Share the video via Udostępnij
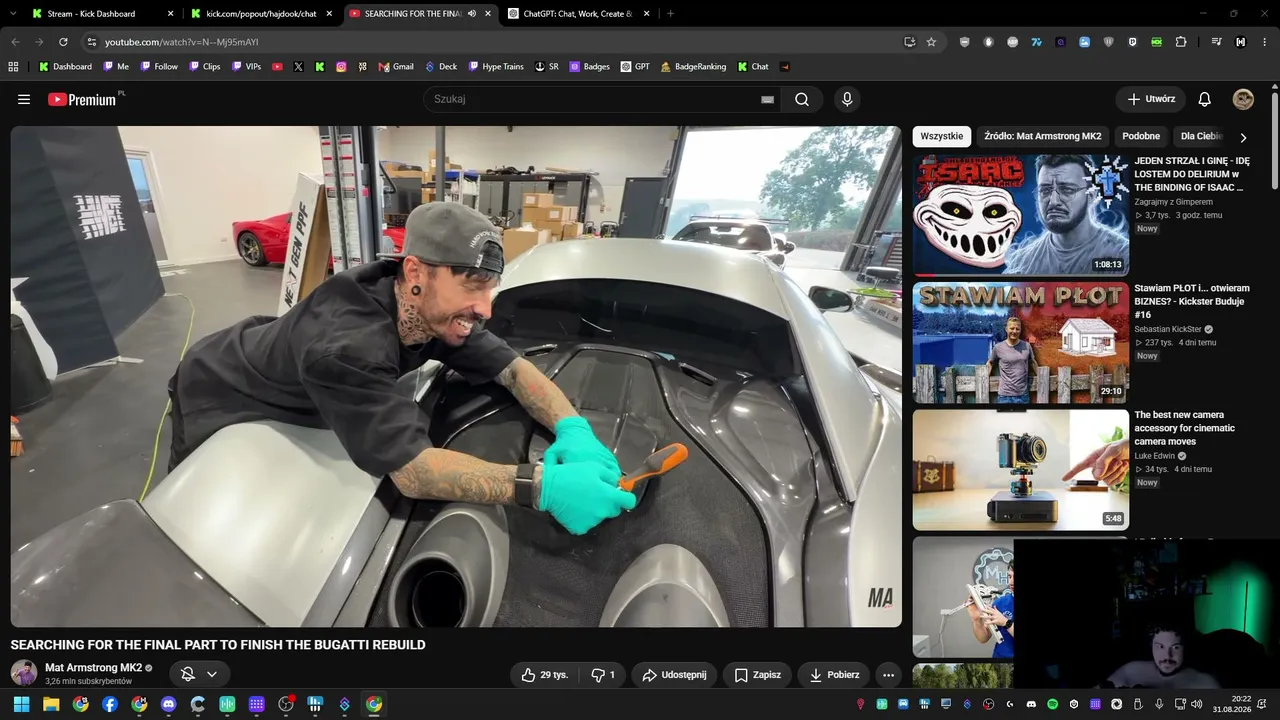Image resolution: width=1280 pixels, height=720 pixels. 674,675
